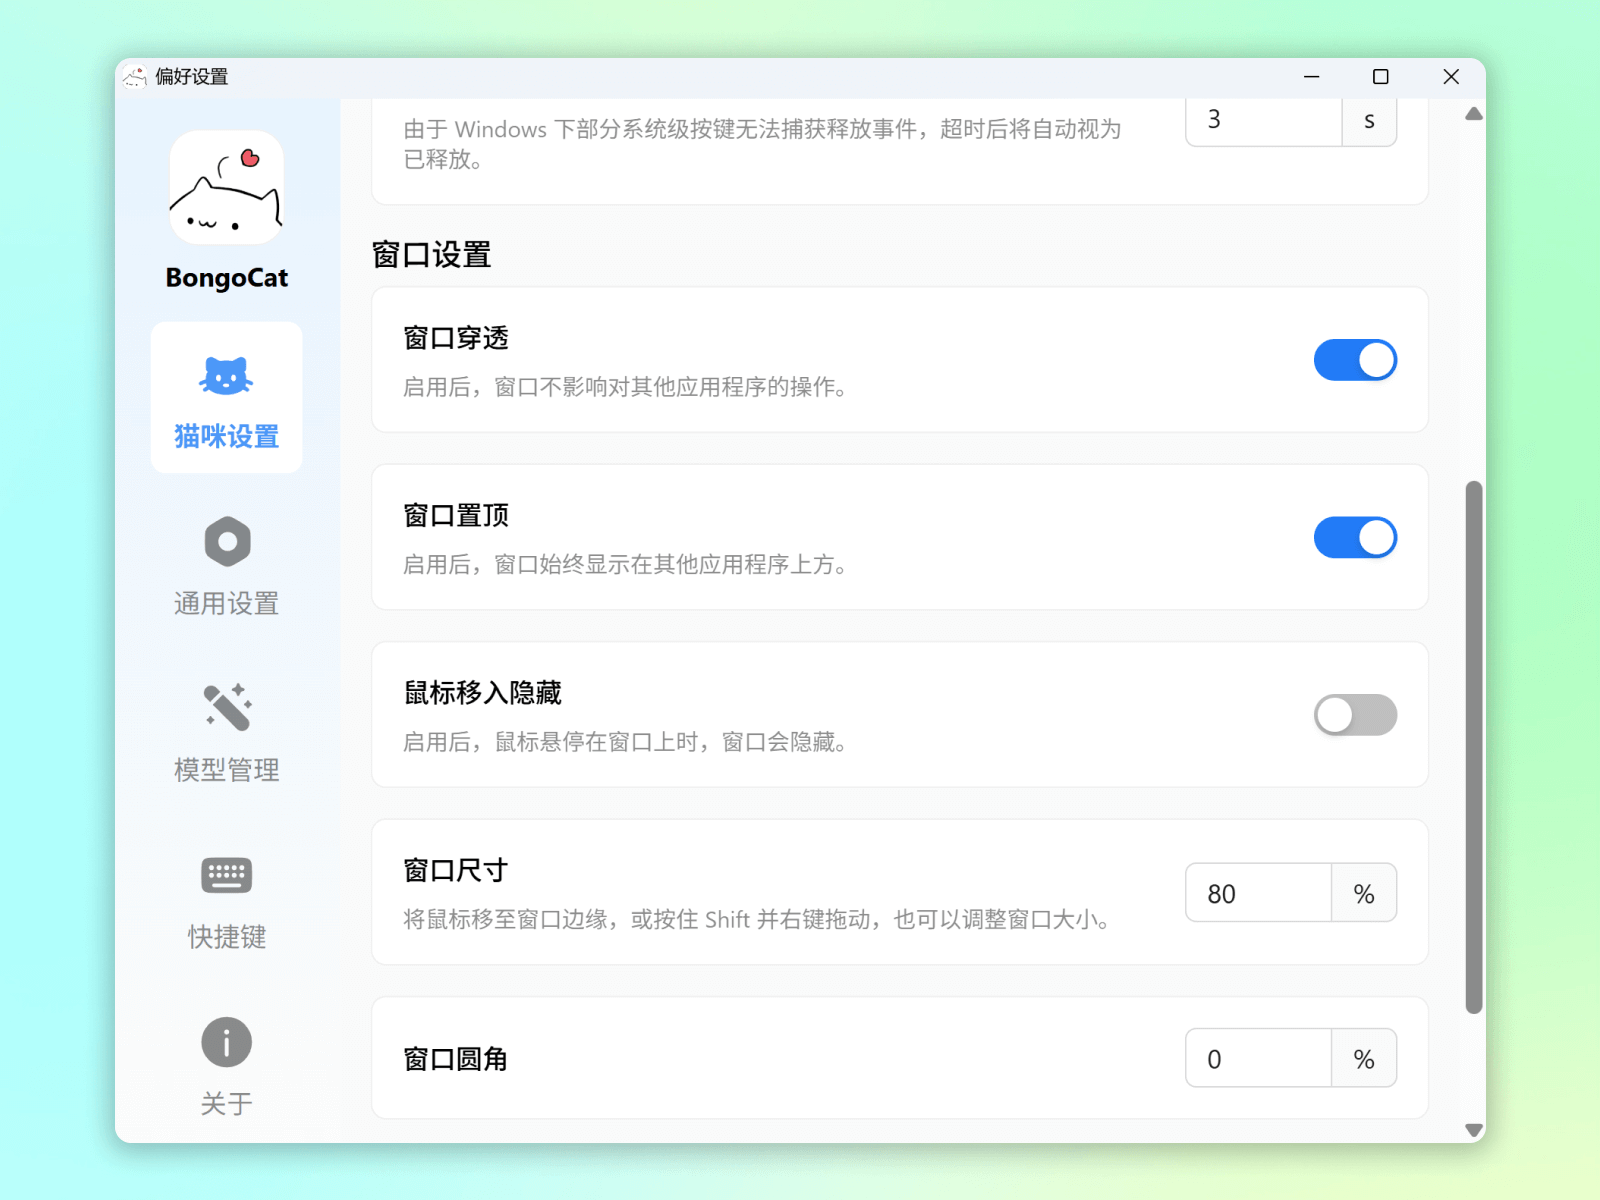Click the timeout seconds input showing 3
This screenshot has width=1600, height=1200.
point(1262,121)
